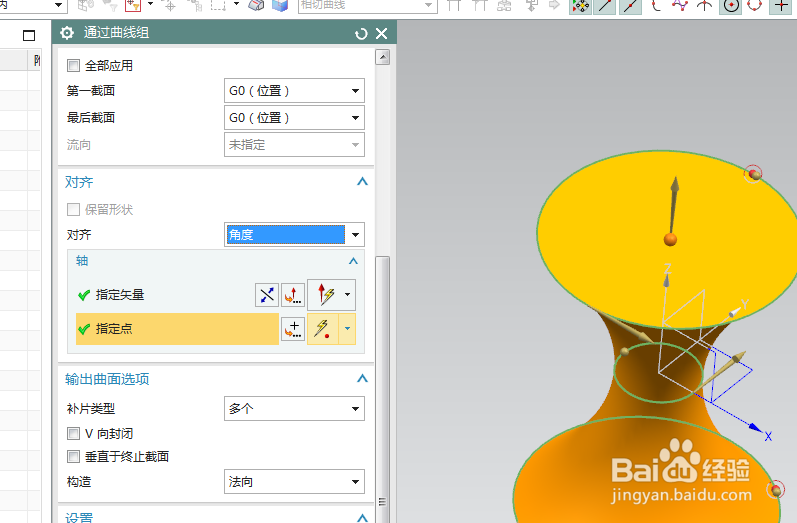Viewport: 797px width, 523px height.
Task: Open the 最后截面 continuity dropdown
Action: tap(294, 118)
